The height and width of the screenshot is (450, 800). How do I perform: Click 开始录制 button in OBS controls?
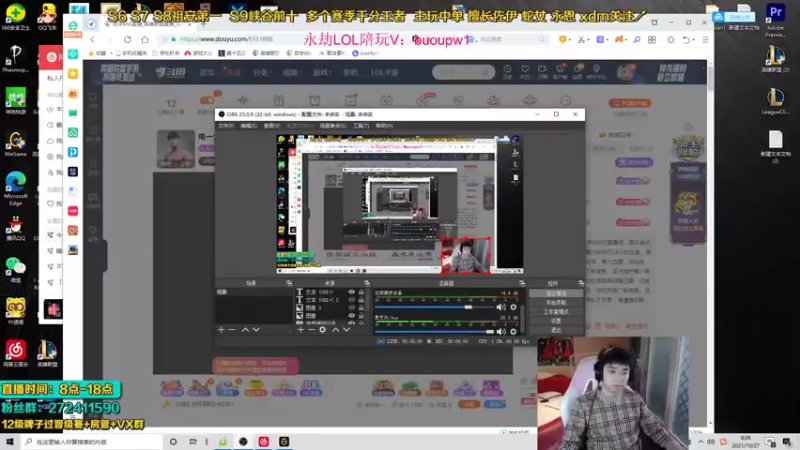pos(556,303)
